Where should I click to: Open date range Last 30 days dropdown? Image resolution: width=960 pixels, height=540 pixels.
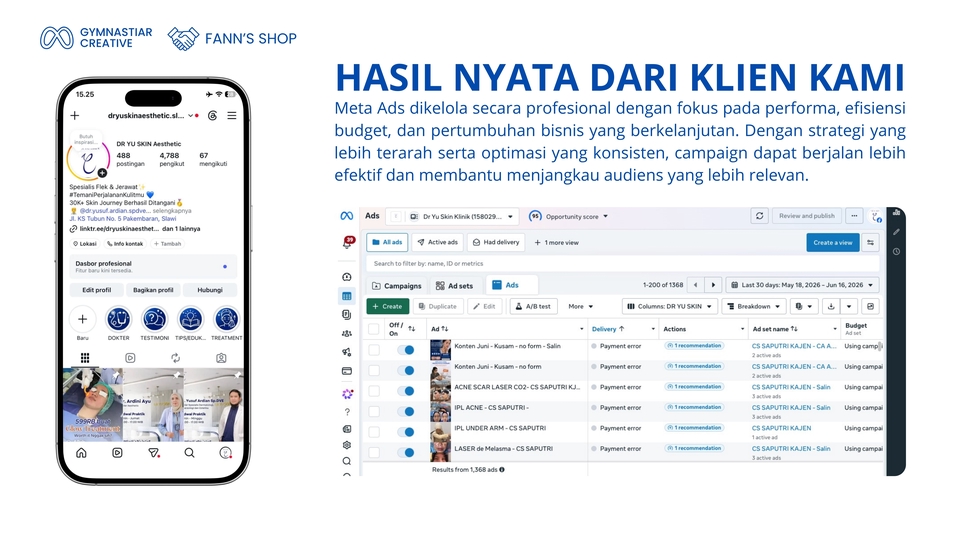coord(803,285)
